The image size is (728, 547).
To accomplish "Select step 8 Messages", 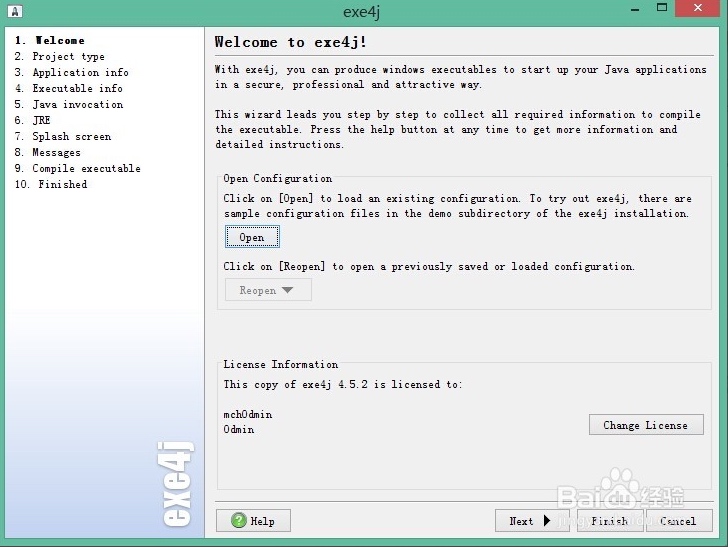I will coord(47,152).
